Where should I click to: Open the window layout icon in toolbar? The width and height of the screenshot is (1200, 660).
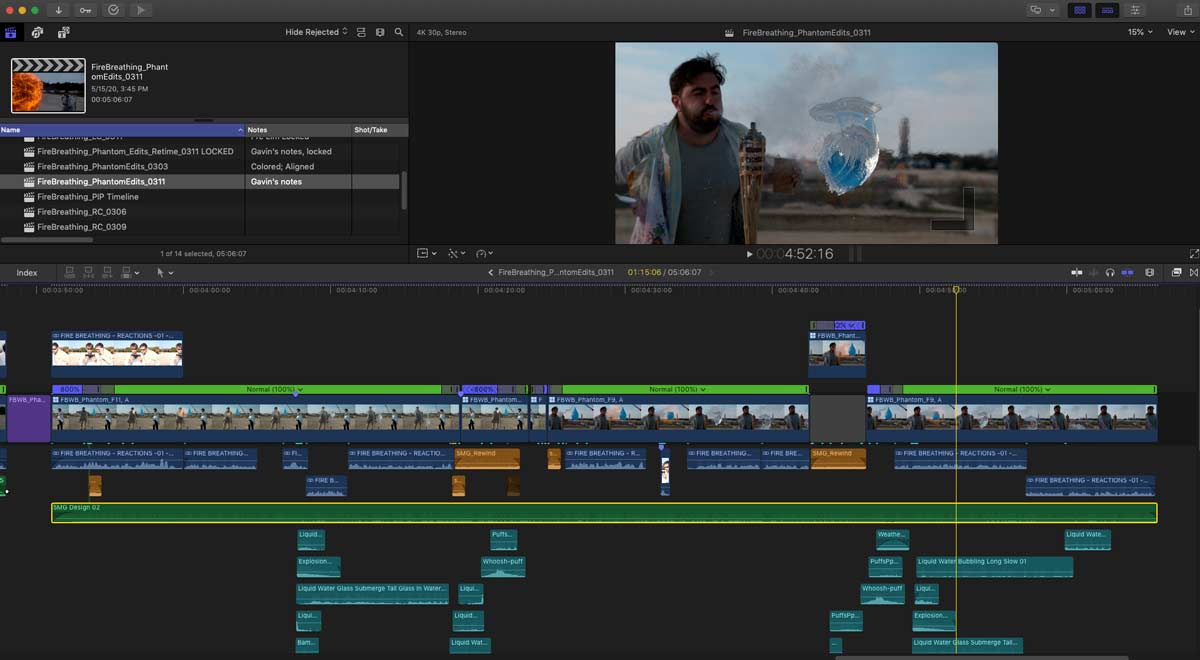point(1036,10)
